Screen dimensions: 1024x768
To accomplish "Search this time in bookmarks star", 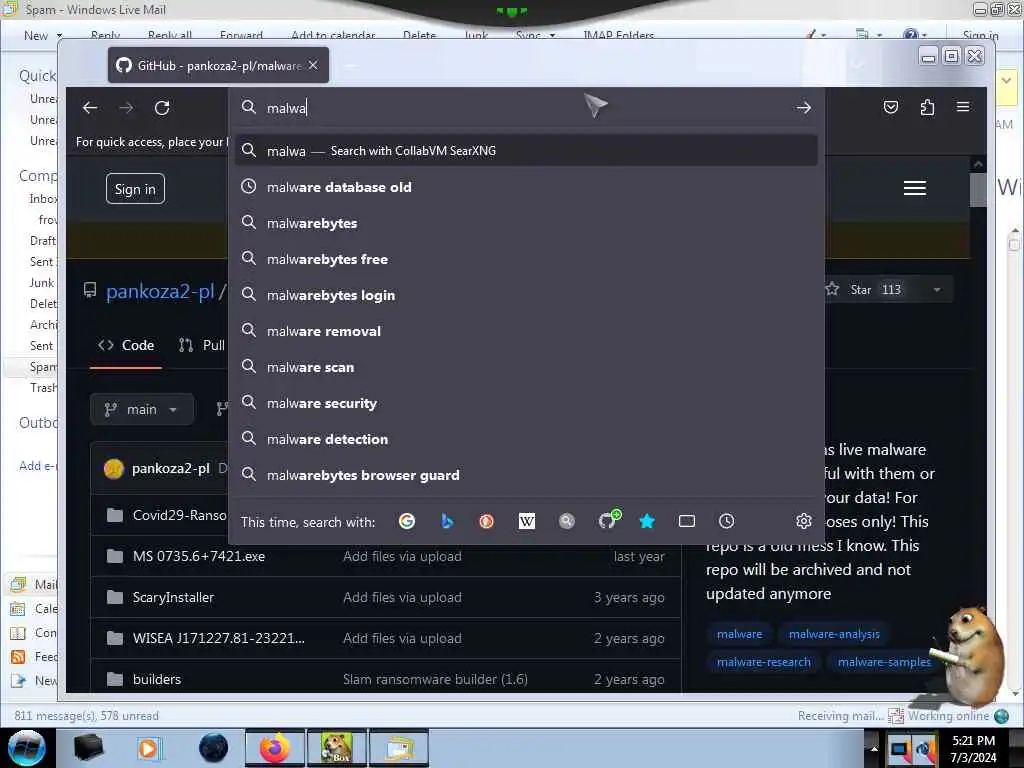I will pos(647,521).
